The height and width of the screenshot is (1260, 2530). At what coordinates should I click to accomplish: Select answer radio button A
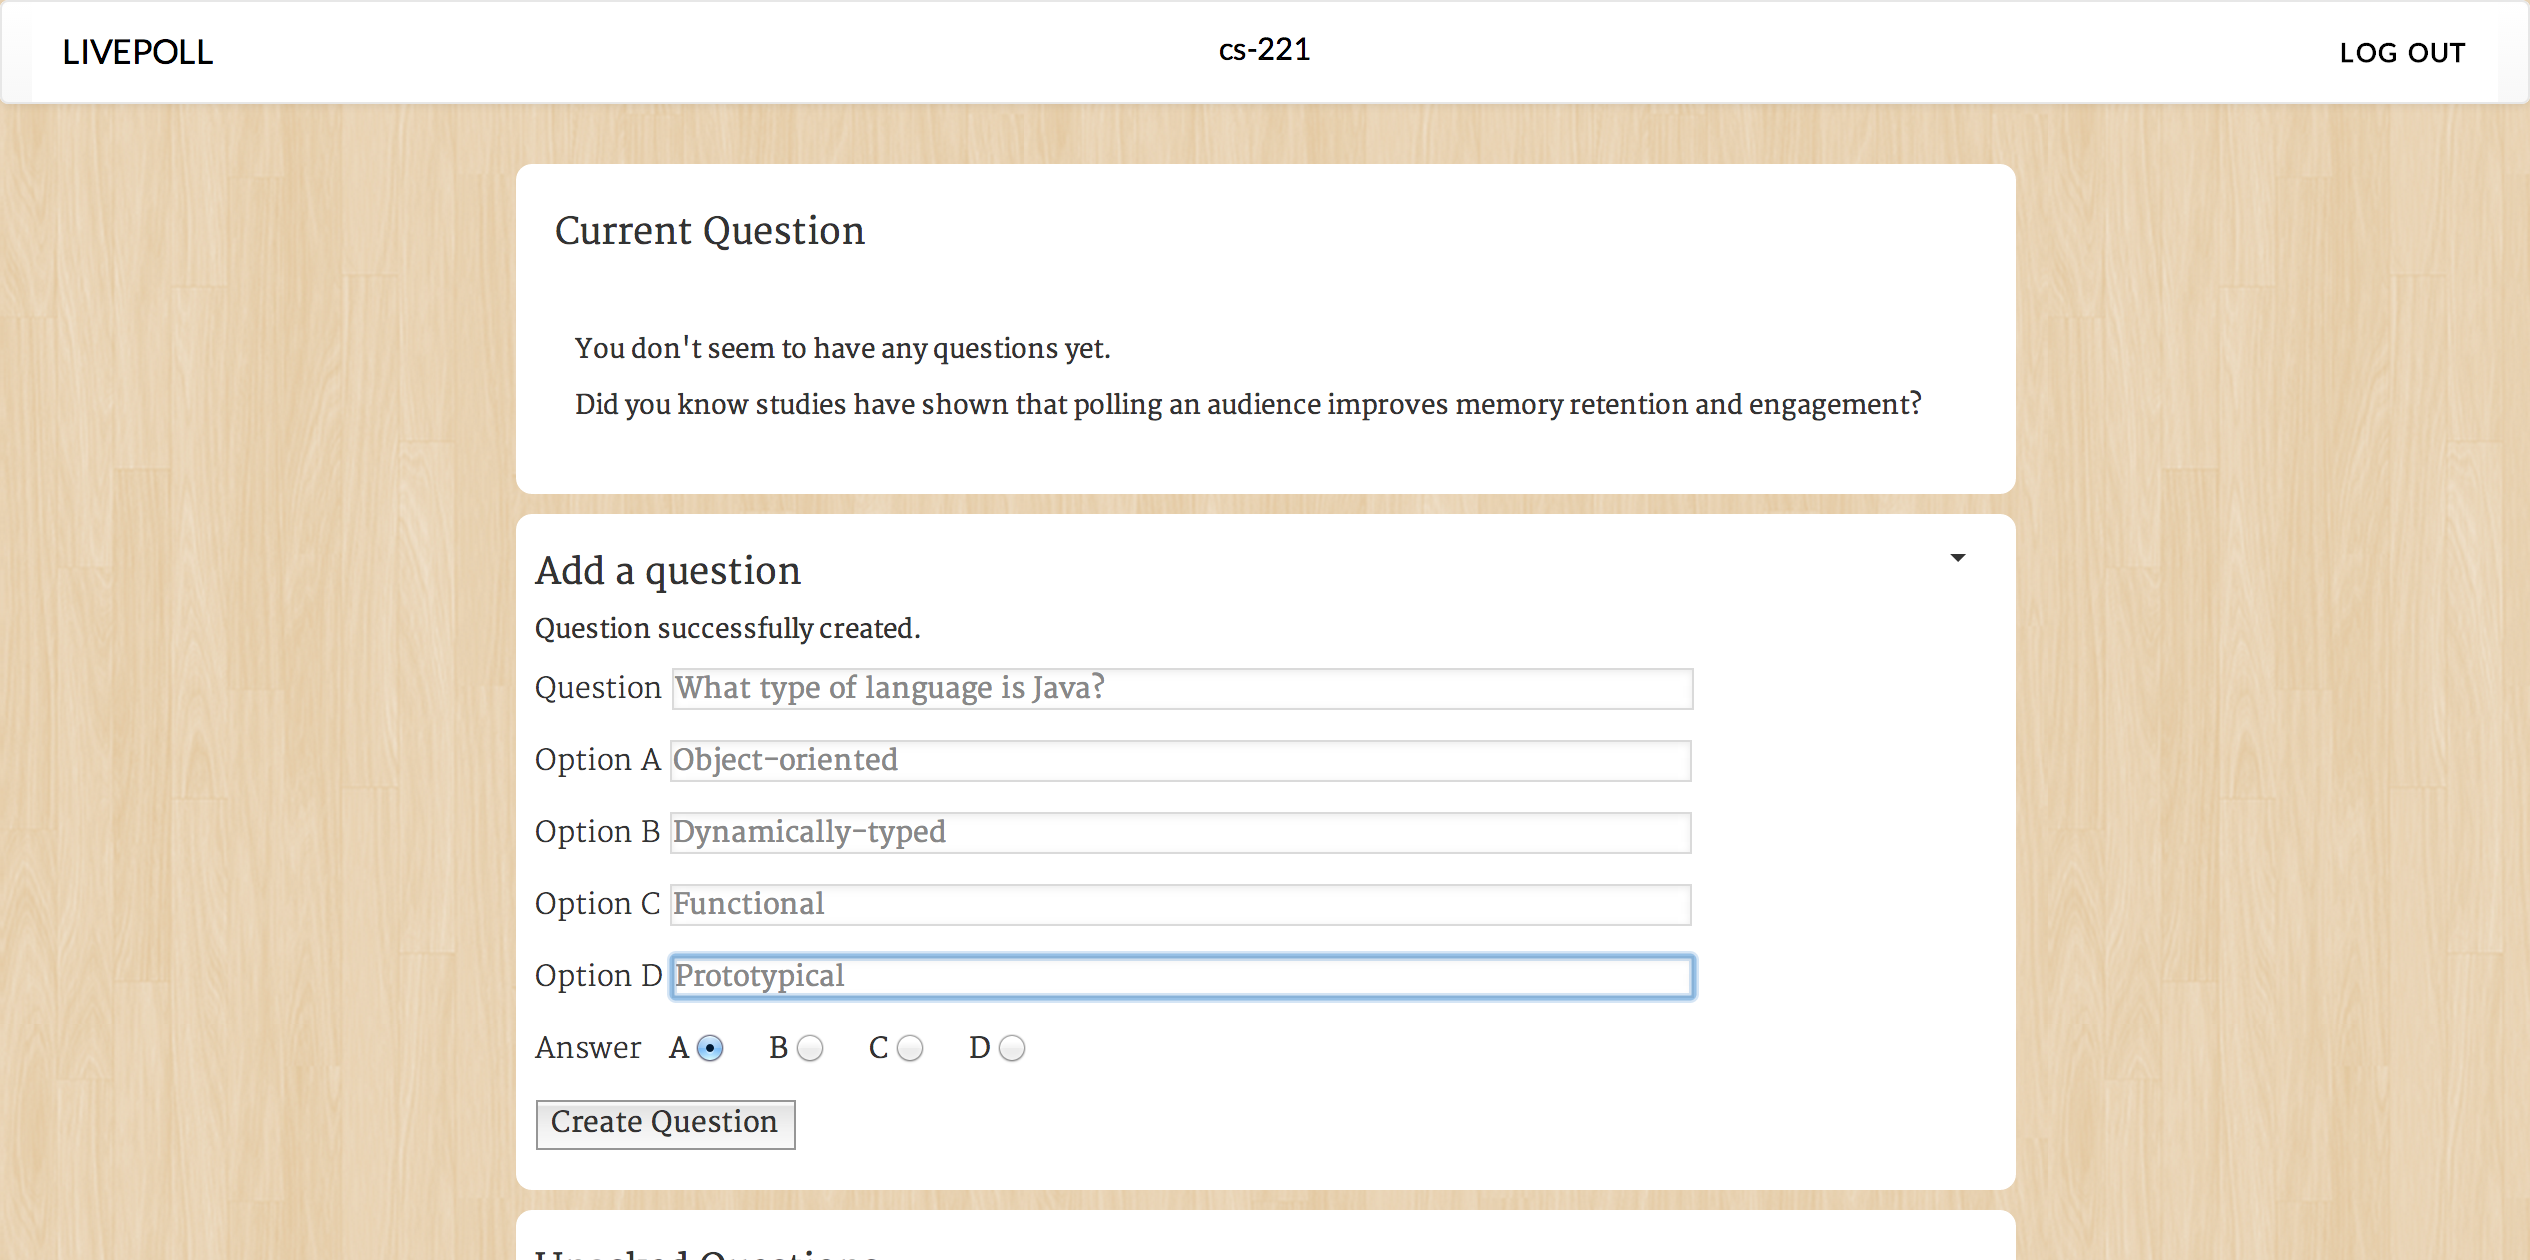709,1048
